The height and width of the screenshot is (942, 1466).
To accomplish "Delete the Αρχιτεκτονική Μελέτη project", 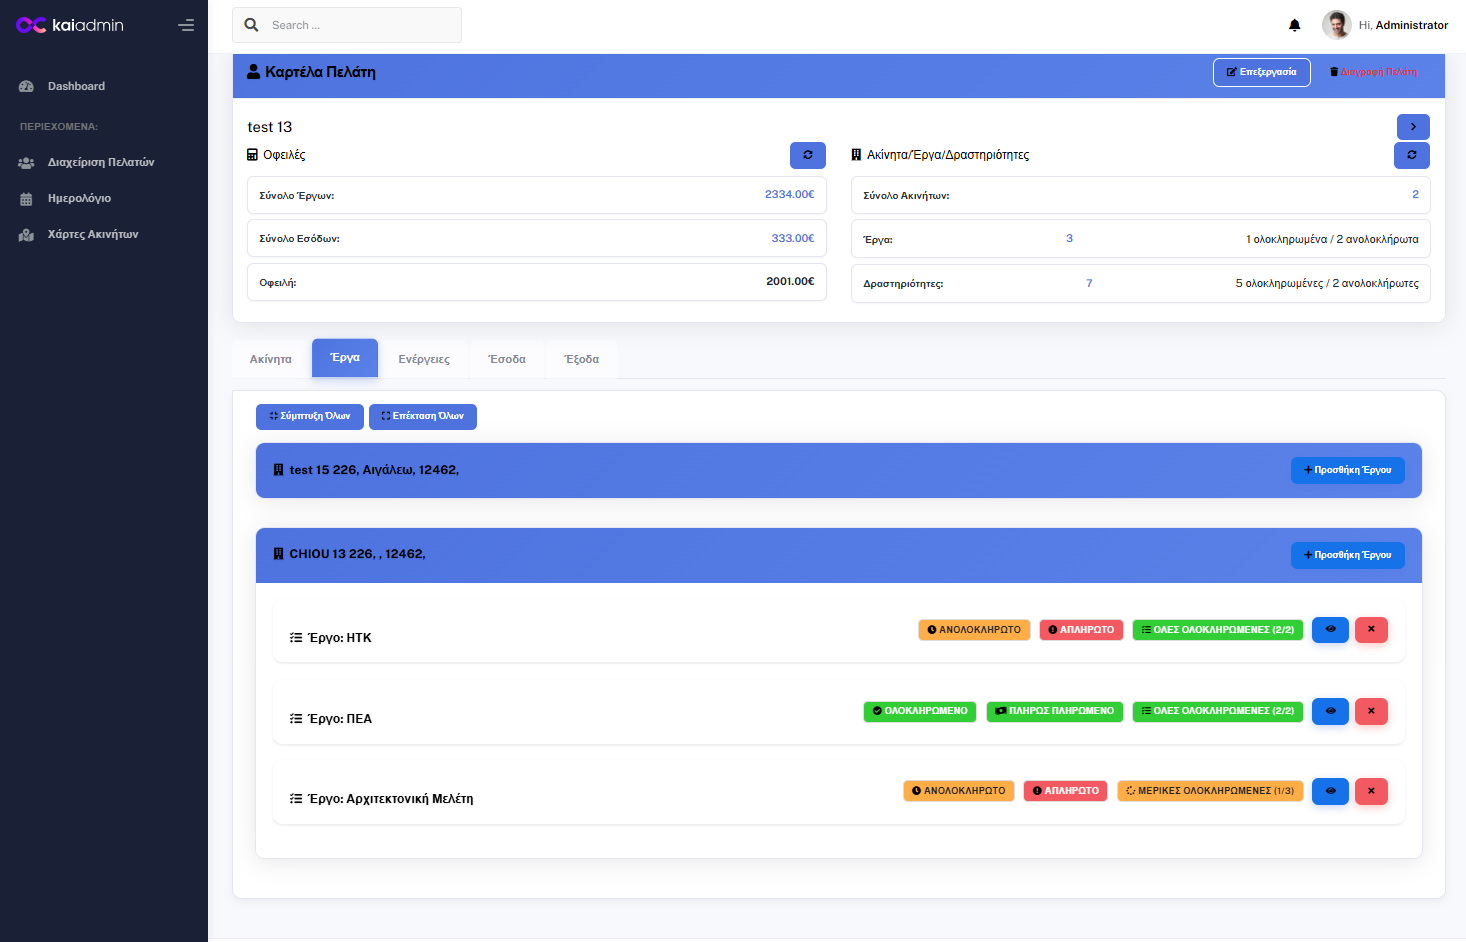I will coord(1371,791).
